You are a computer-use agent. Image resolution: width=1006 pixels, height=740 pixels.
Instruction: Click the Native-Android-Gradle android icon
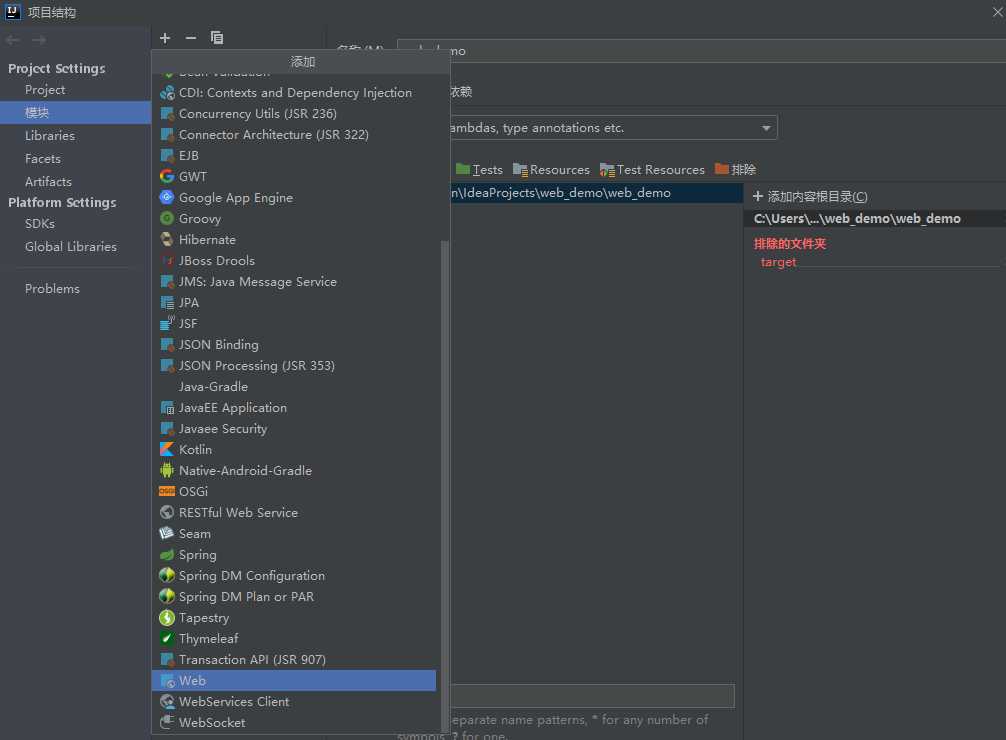coord(167,470)
